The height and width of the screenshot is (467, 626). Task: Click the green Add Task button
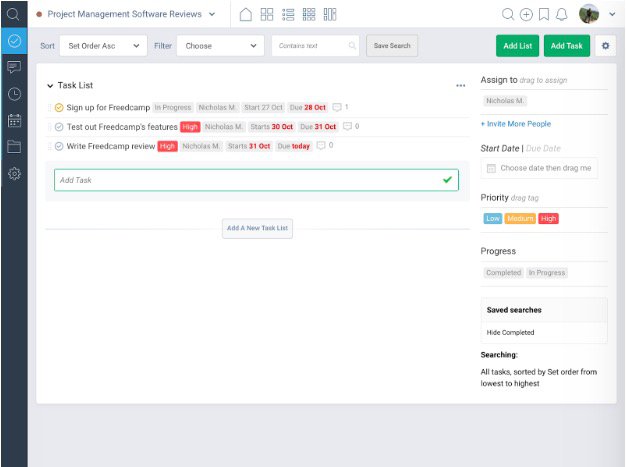click(x=567, y=46)
